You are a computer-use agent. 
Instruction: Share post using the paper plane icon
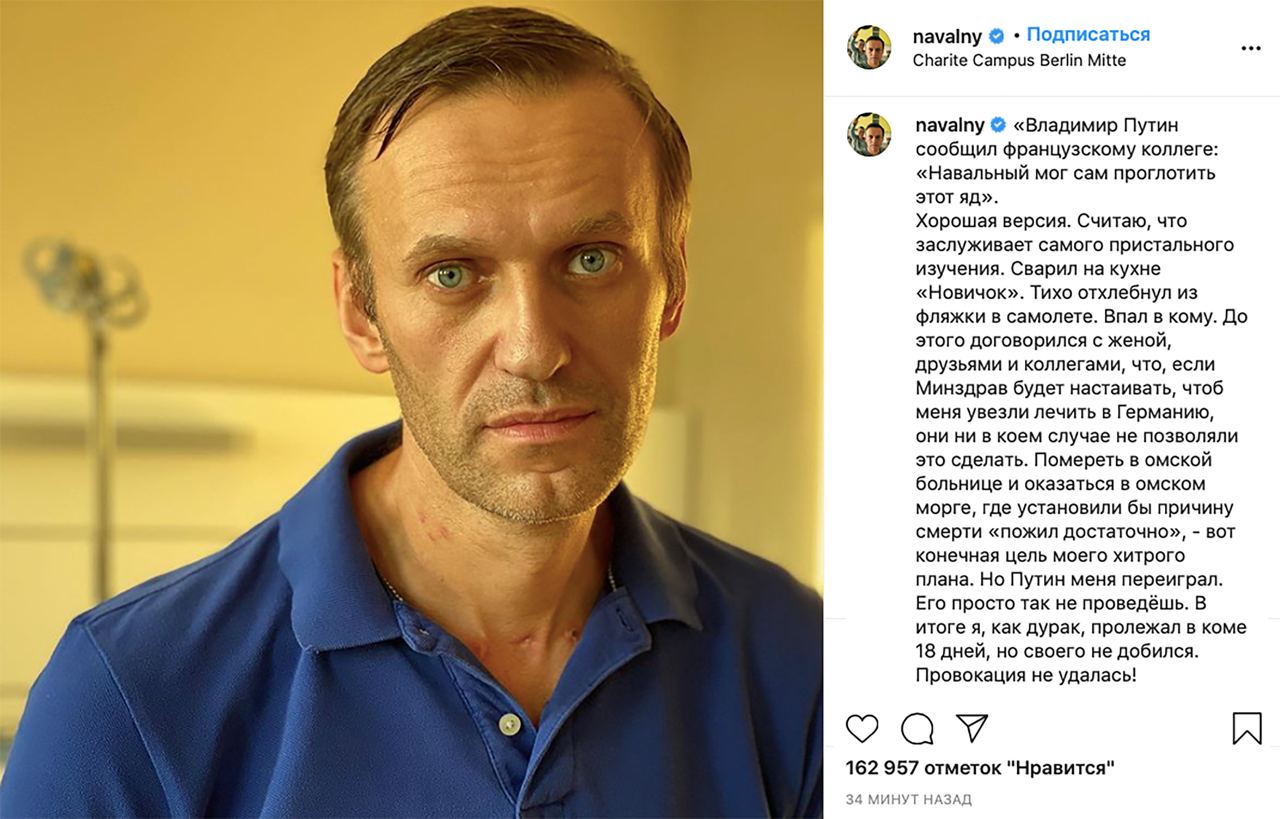point(972,727)
